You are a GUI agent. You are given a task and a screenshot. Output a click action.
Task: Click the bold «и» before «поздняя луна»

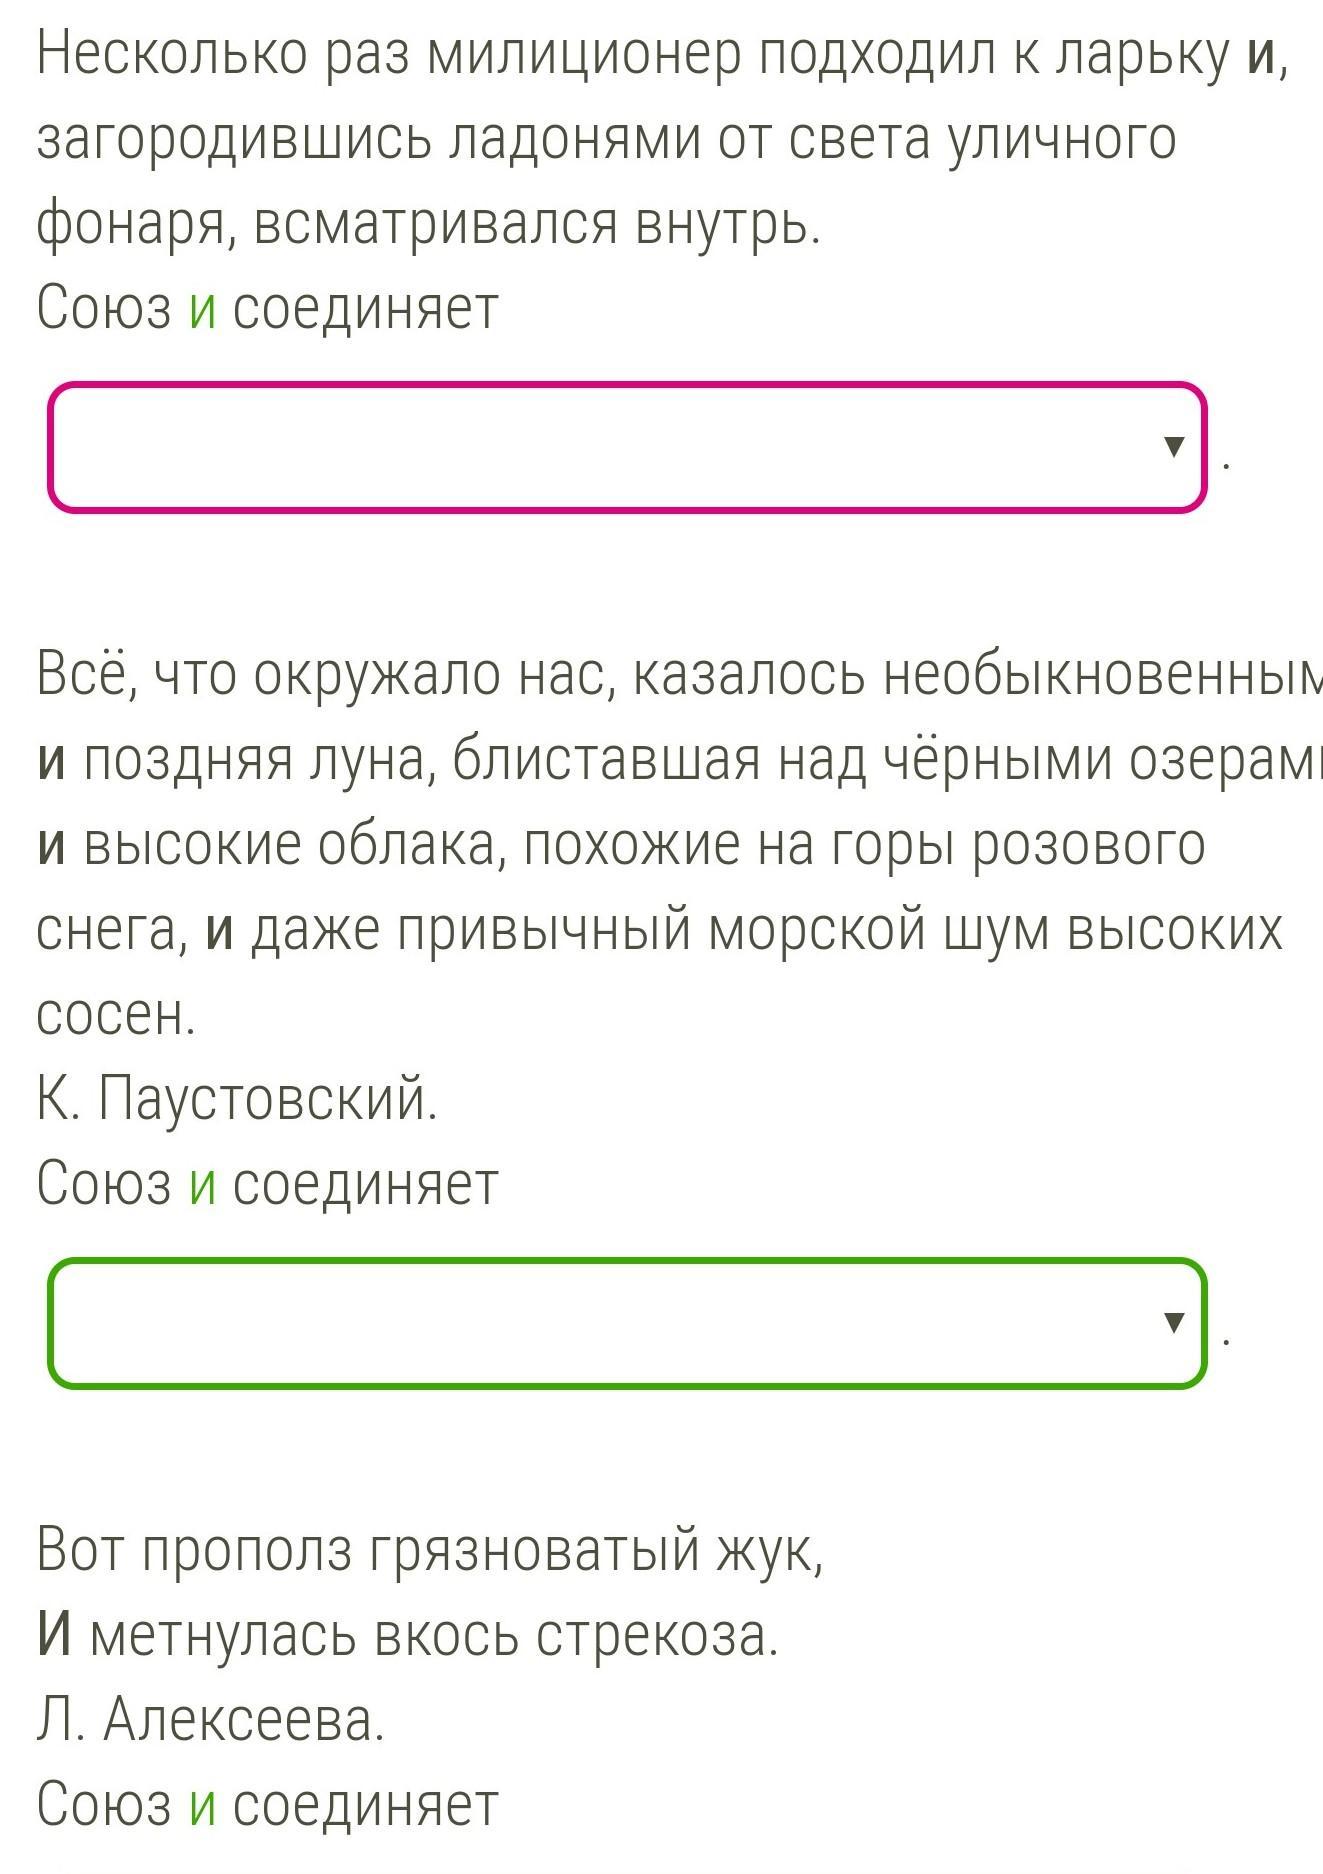coord(53,762)
